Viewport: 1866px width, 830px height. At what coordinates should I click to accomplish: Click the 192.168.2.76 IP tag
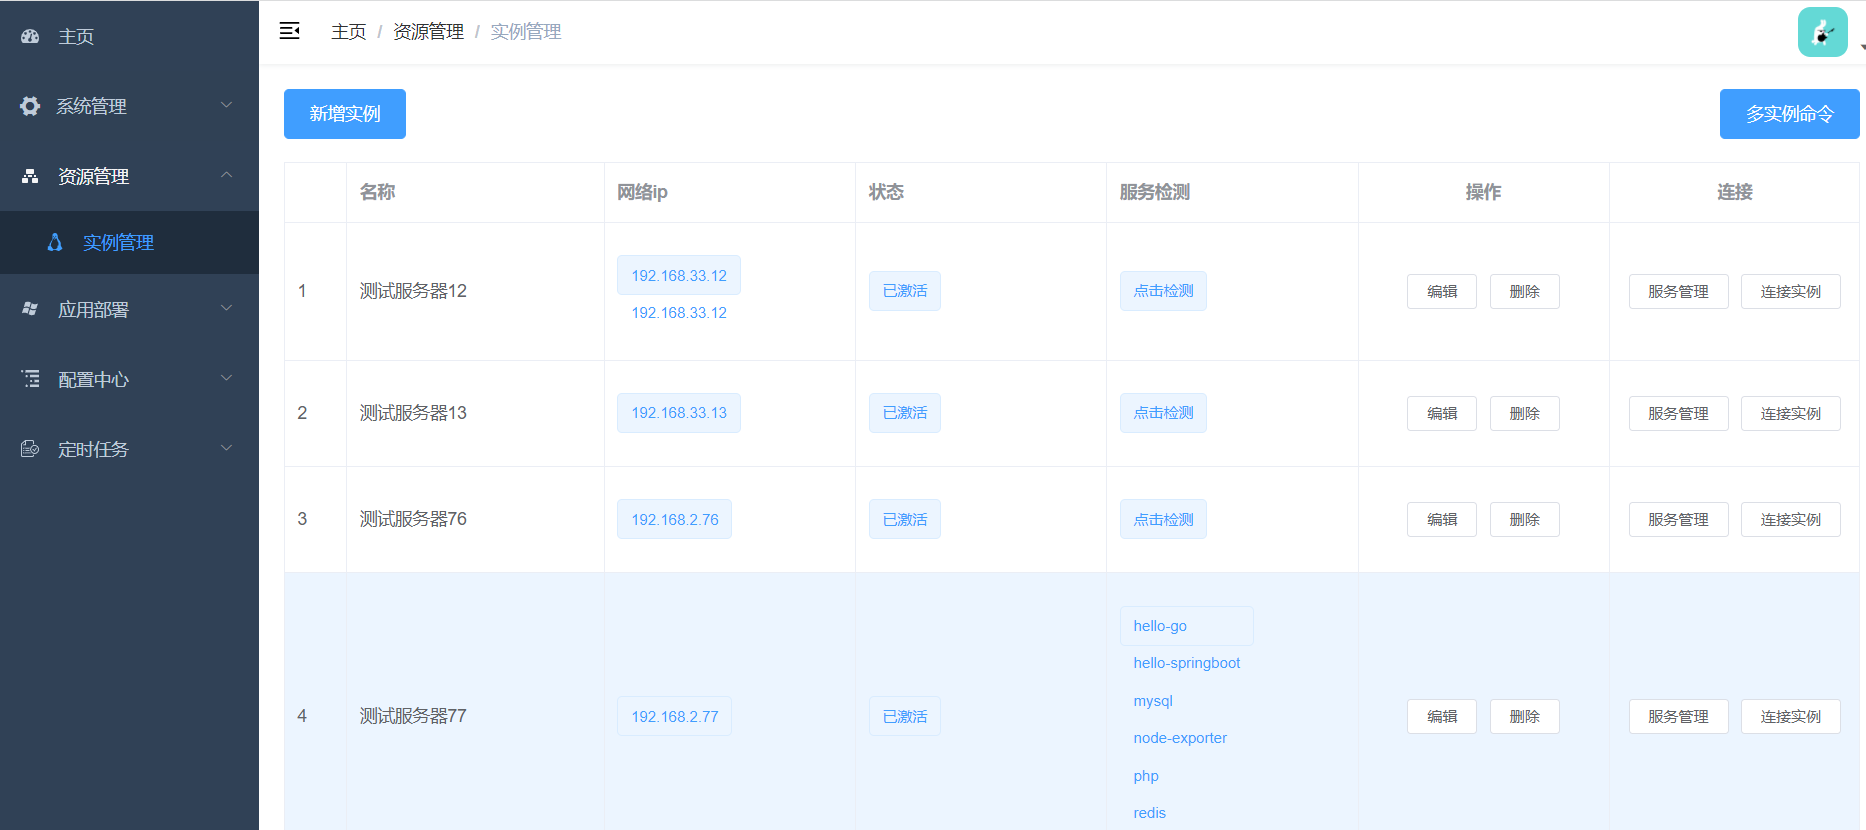pos(674,519)
